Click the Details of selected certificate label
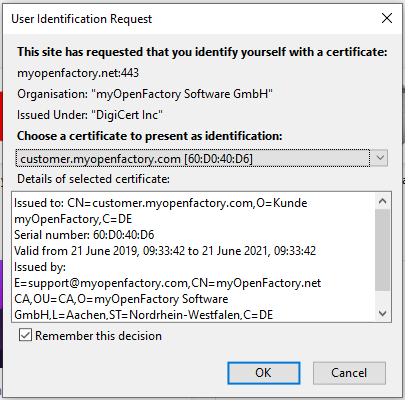Image resolution: width=405 pixels, height=400 pixels. coord(93,179)
